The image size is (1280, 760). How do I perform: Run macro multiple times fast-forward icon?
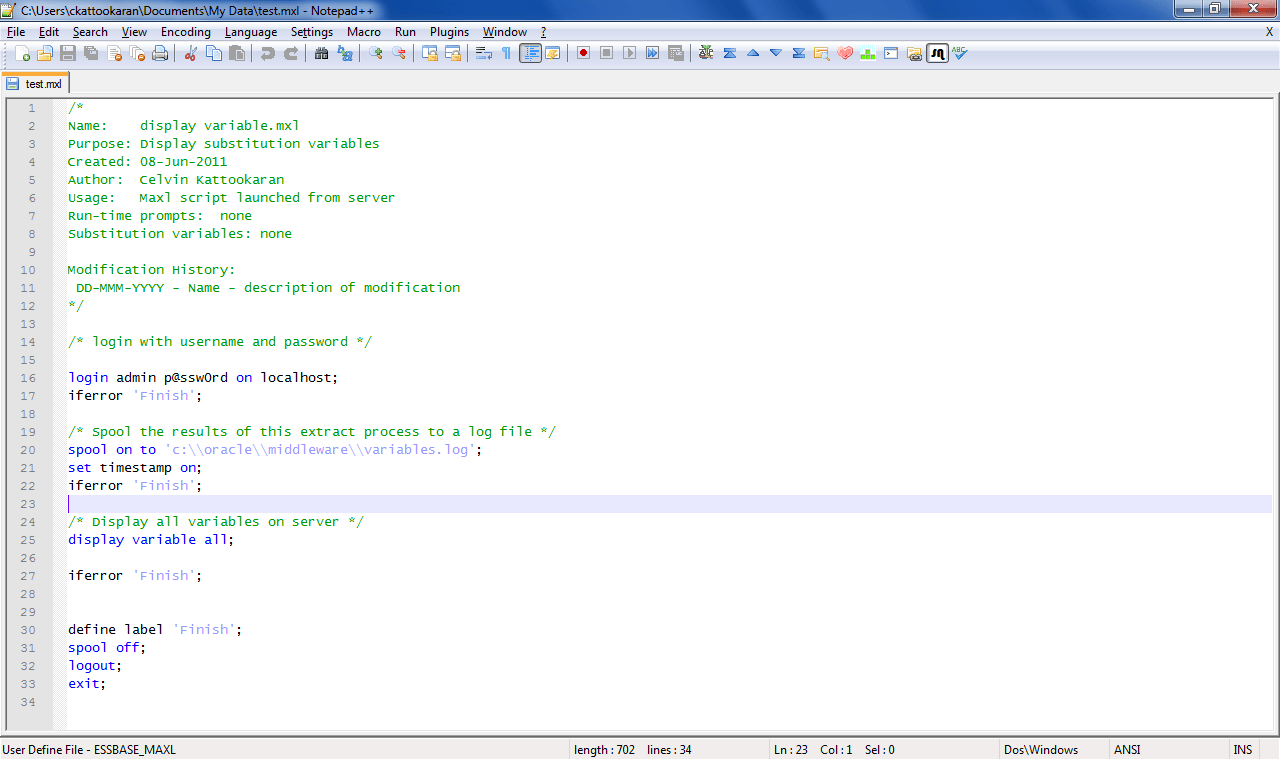(x=652, y=53)
